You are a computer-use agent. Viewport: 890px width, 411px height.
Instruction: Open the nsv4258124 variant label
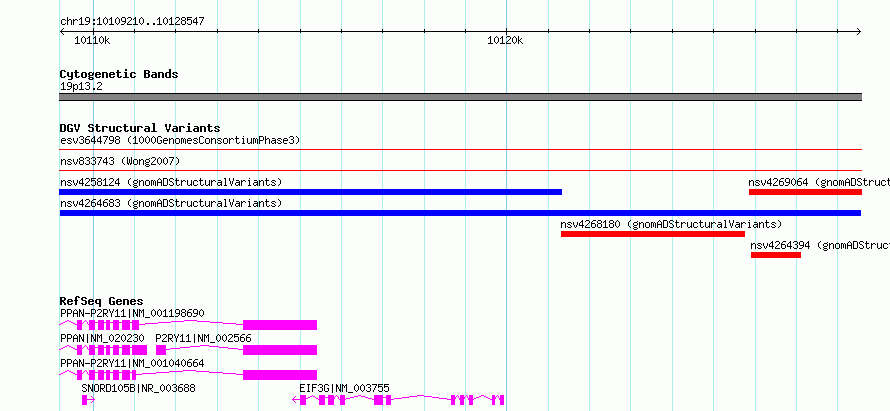[x=171, y=182]
